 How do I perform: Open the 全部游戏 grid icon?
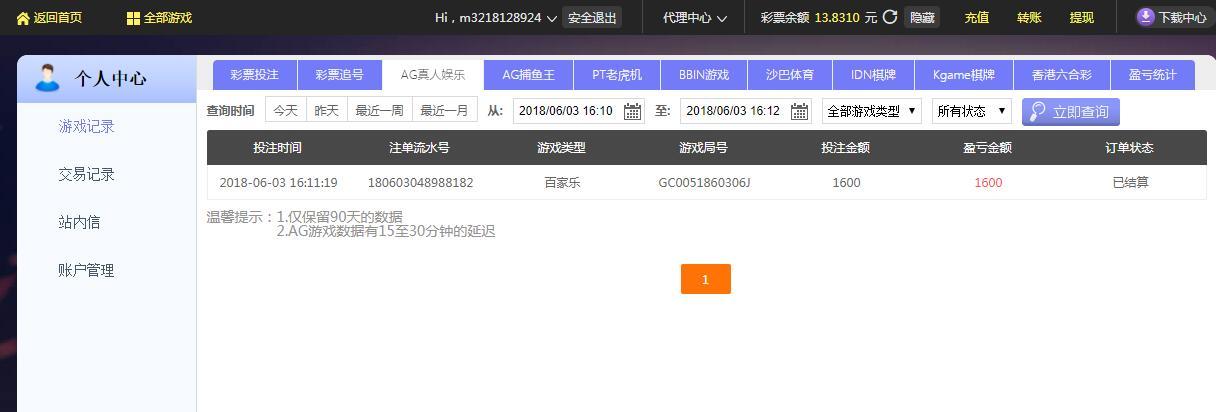[133, 18]
